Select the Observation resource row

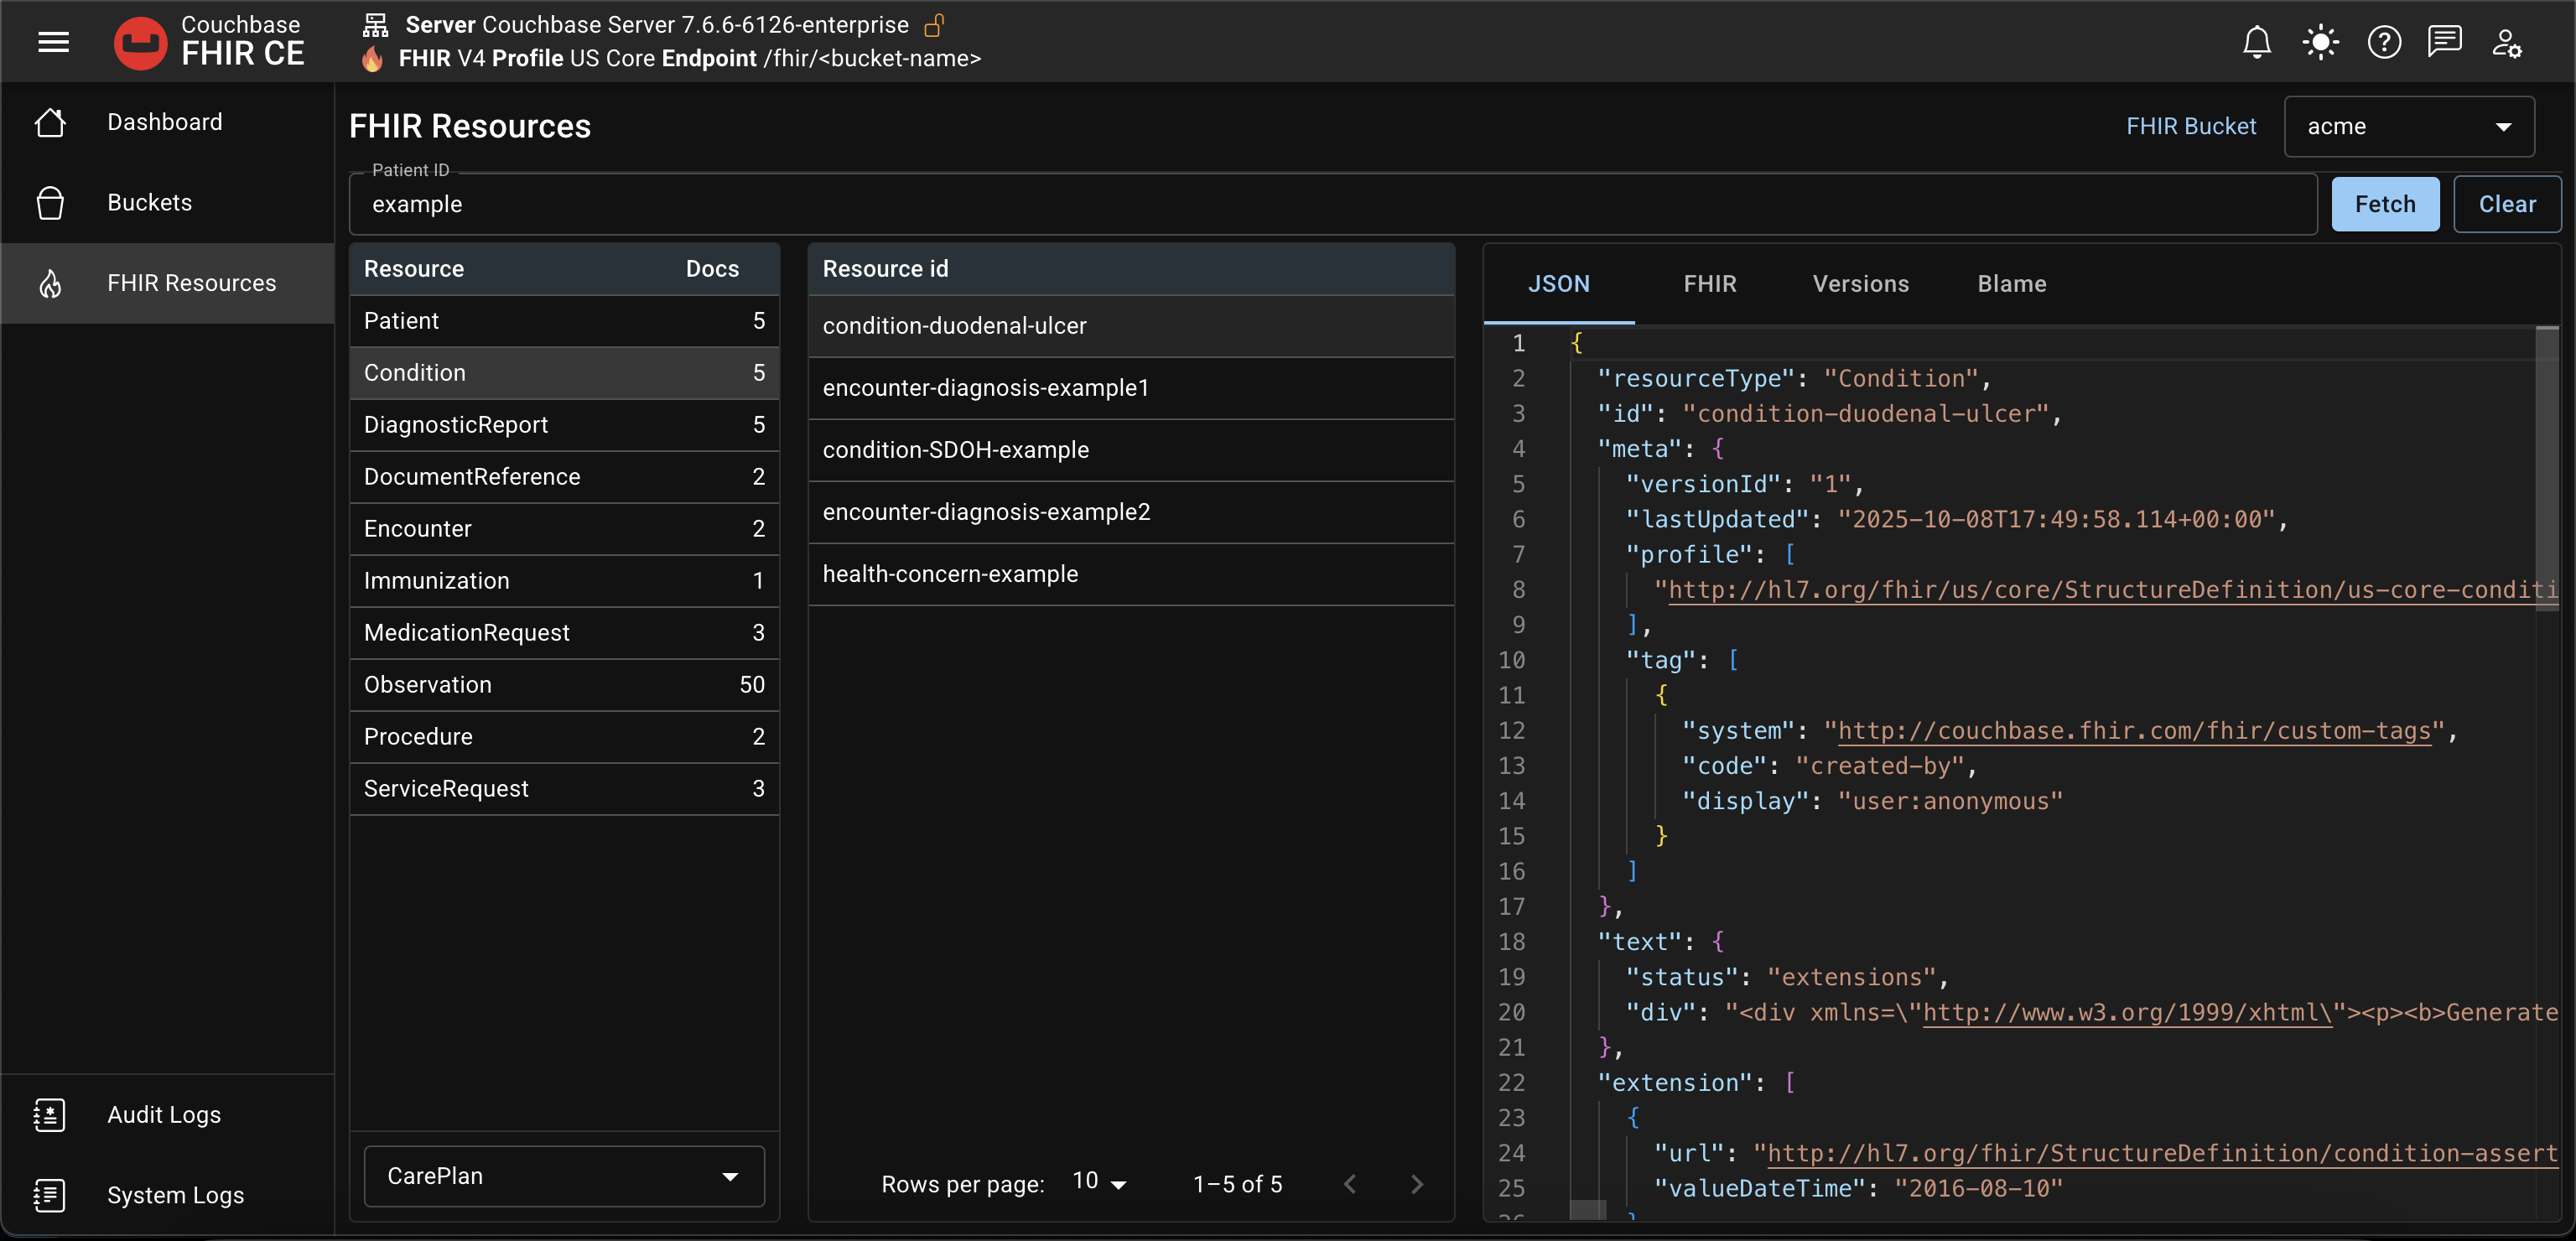[563, 685]
